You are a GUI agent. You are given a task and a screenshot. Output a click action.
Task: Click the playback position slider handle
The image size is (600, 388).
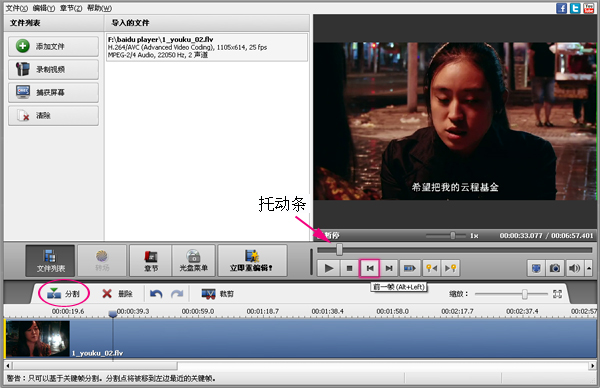[339, 249]
